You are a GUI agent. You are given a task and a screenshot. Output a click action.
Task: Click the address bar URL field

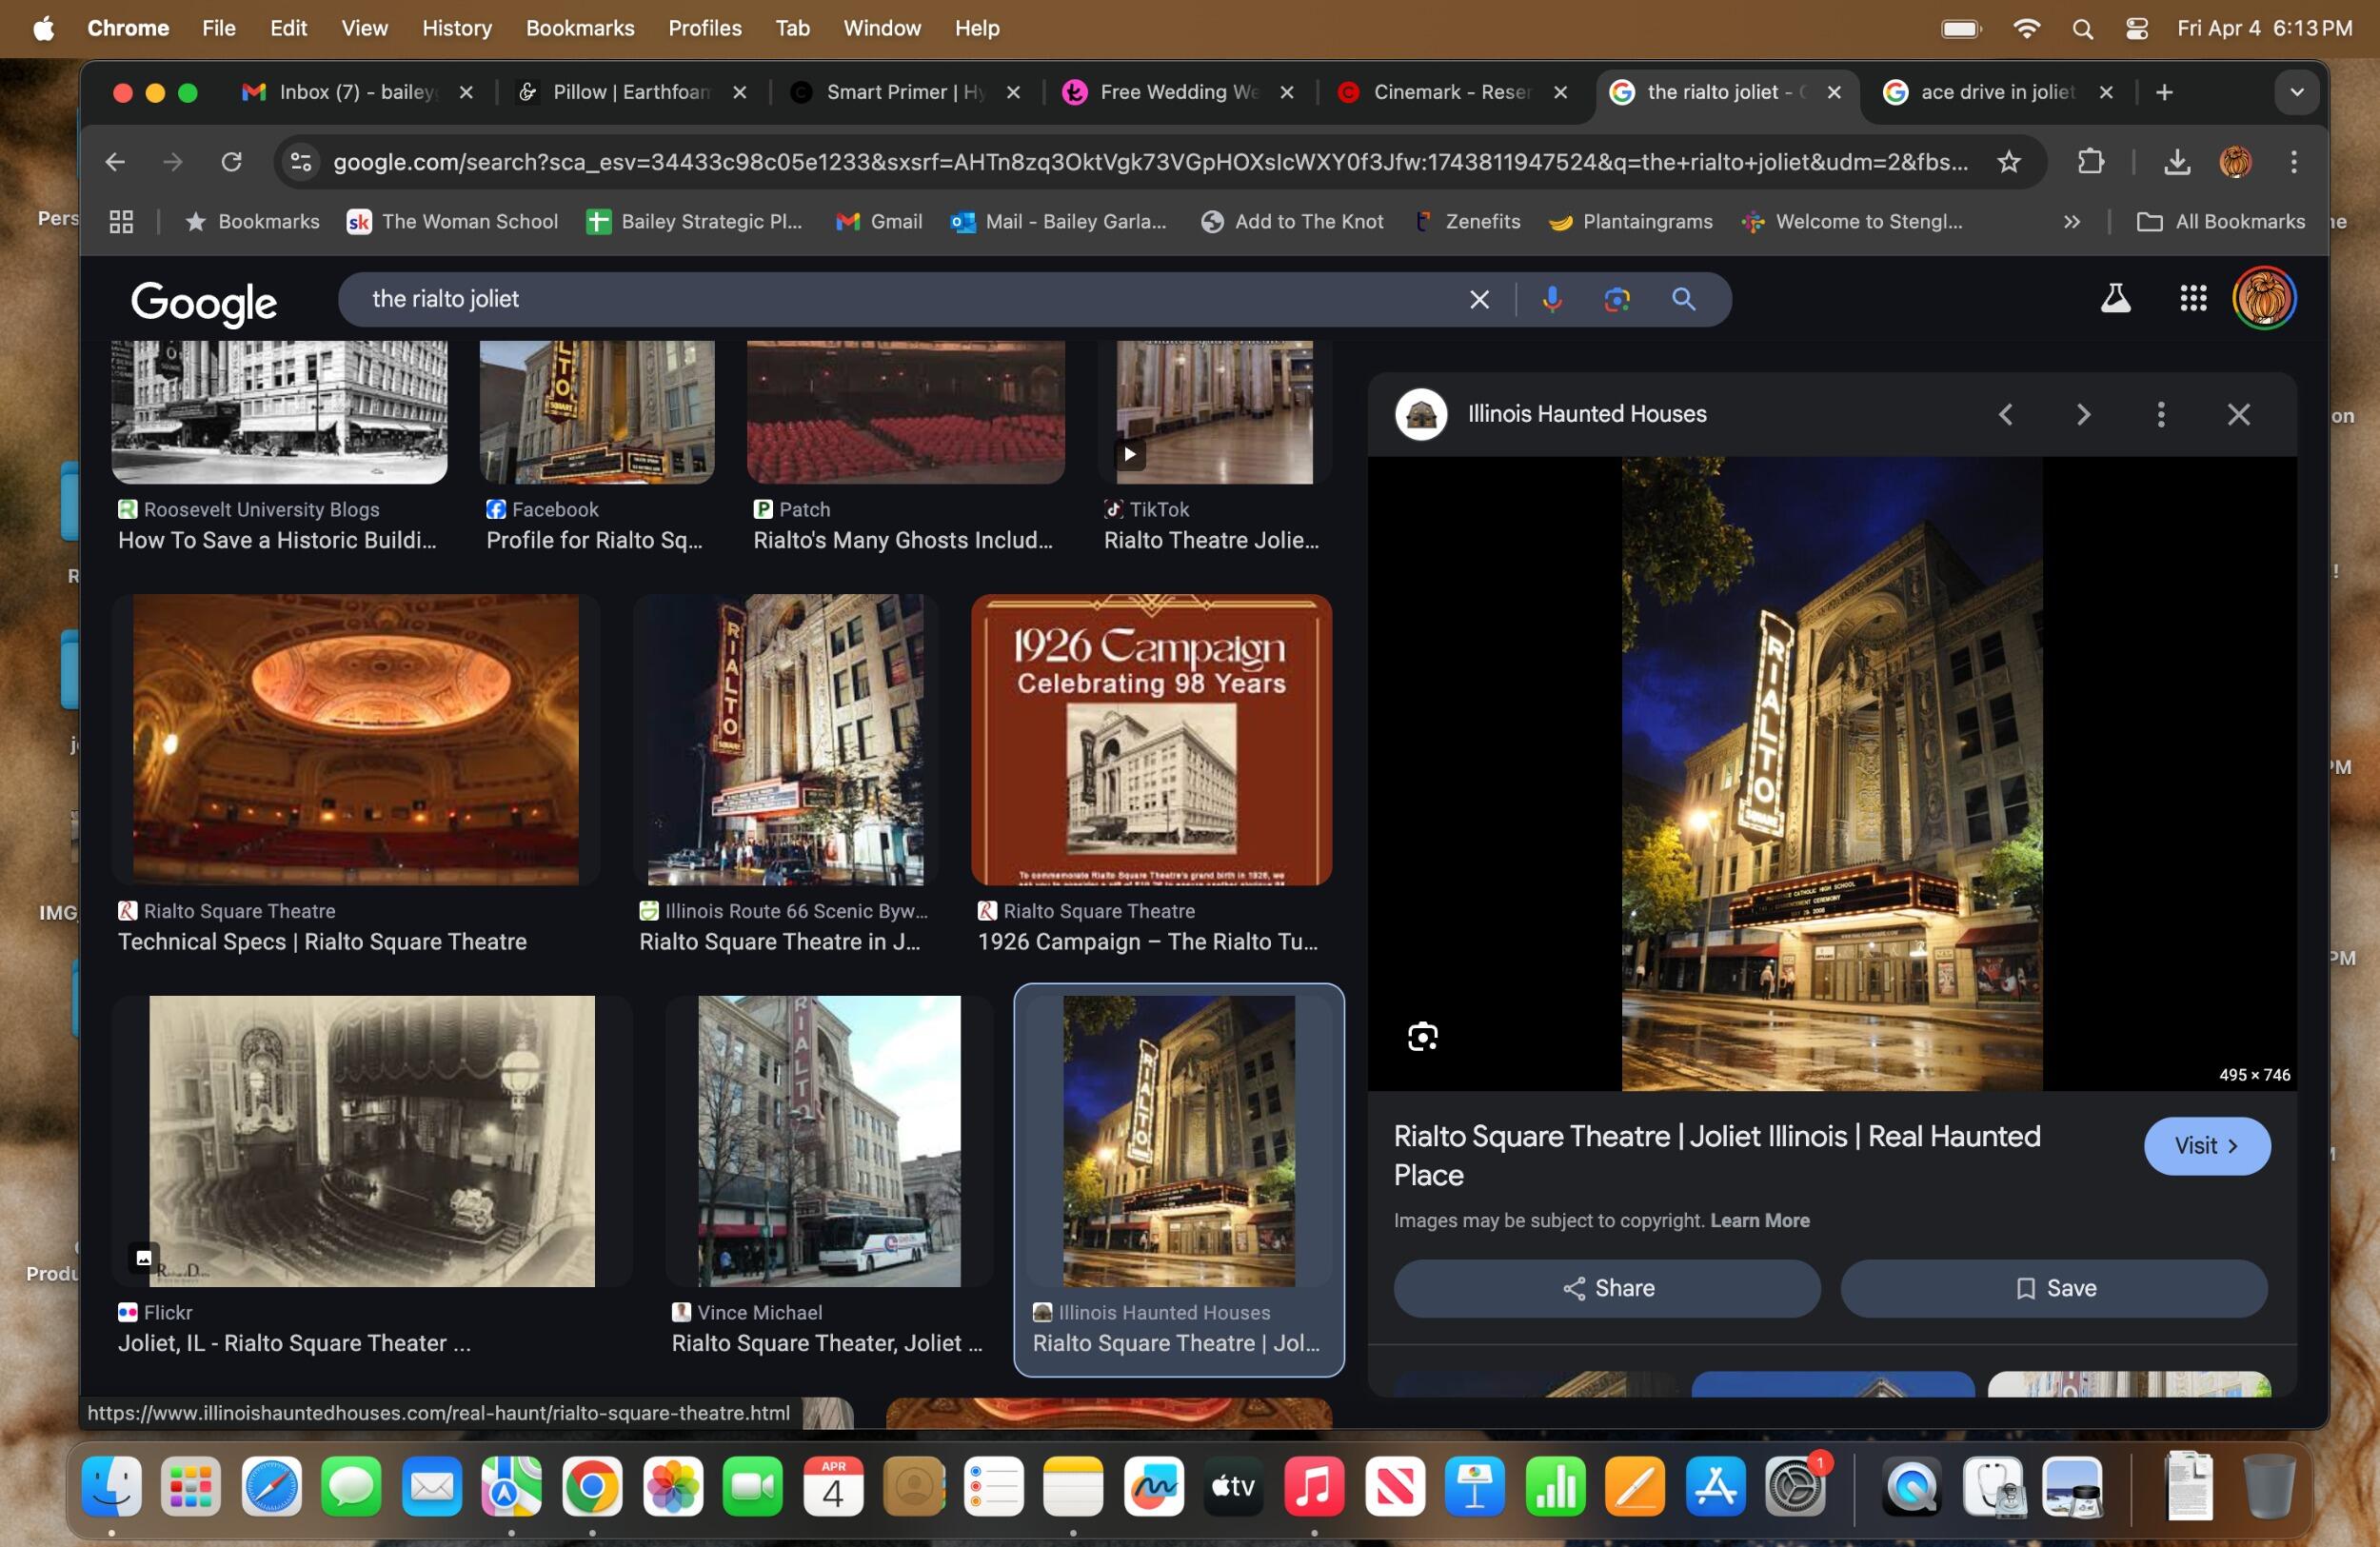[x=1150, y=162]
